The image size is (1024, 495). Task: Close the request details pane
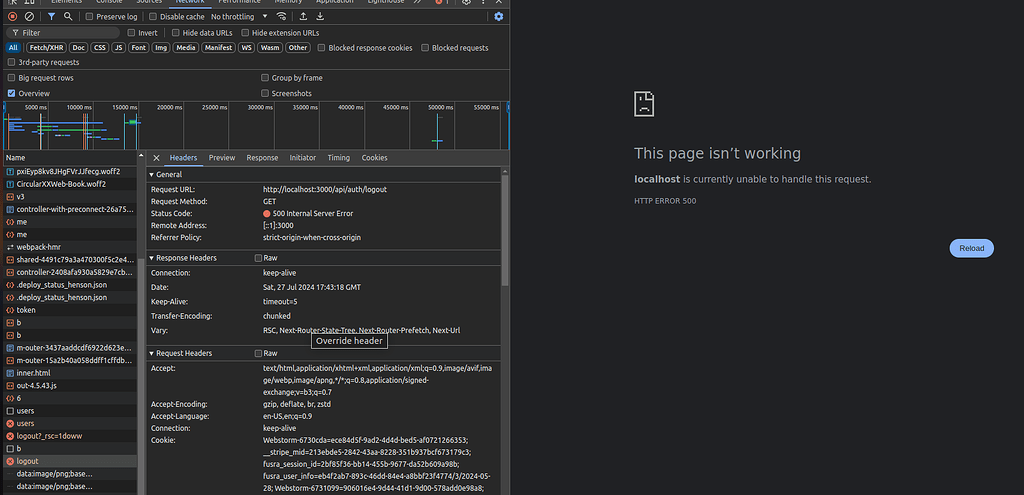[x=156, y=158]
